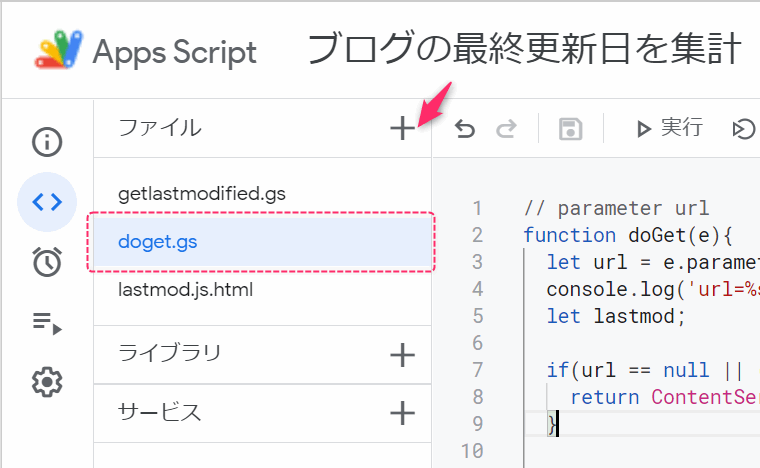Viewport: 760px width, 468px height.
Task: Redo the last edit
Action: point(507,129)
